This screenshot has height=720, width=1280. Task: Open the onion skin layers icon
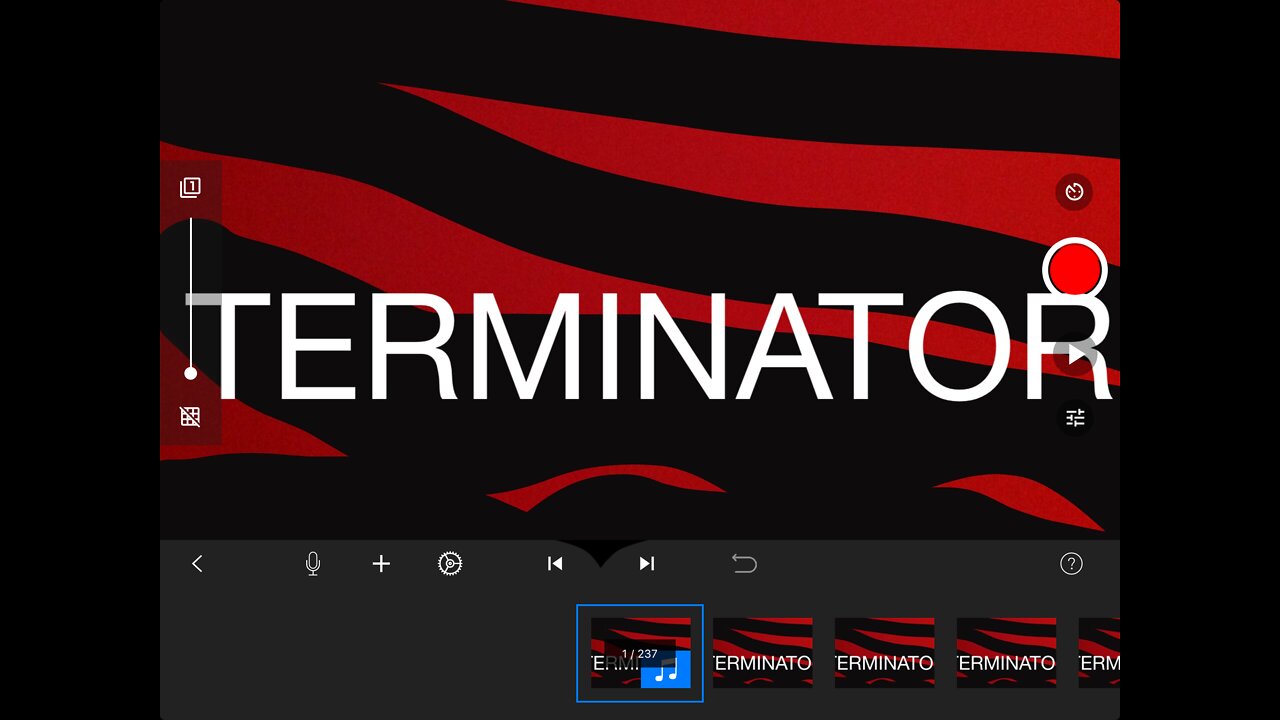click(x=190, y=188)
